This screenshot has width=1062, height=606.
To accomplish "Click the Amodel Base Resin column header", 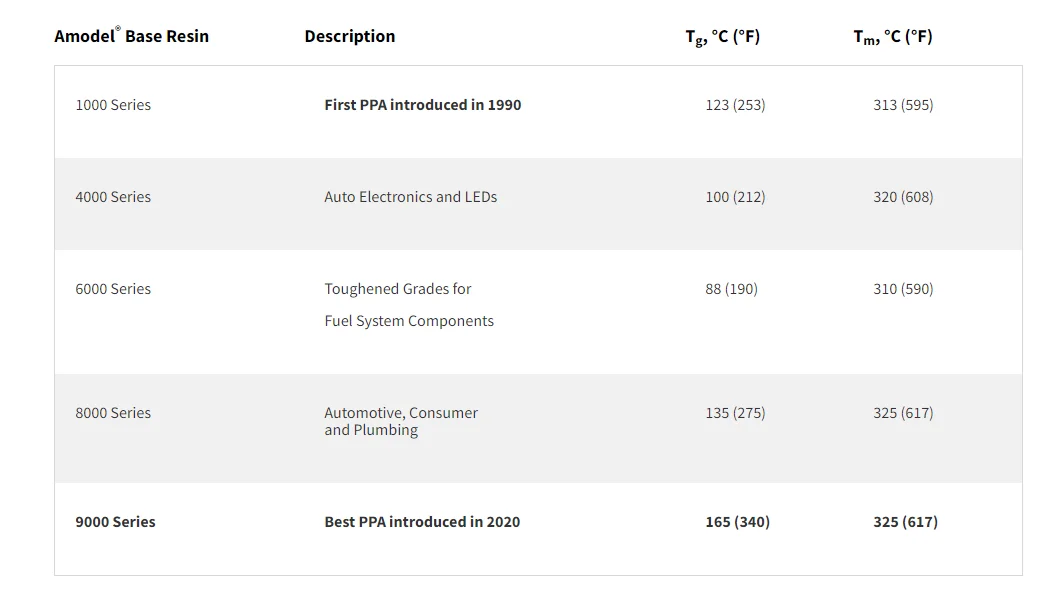I will pos(131,36).
